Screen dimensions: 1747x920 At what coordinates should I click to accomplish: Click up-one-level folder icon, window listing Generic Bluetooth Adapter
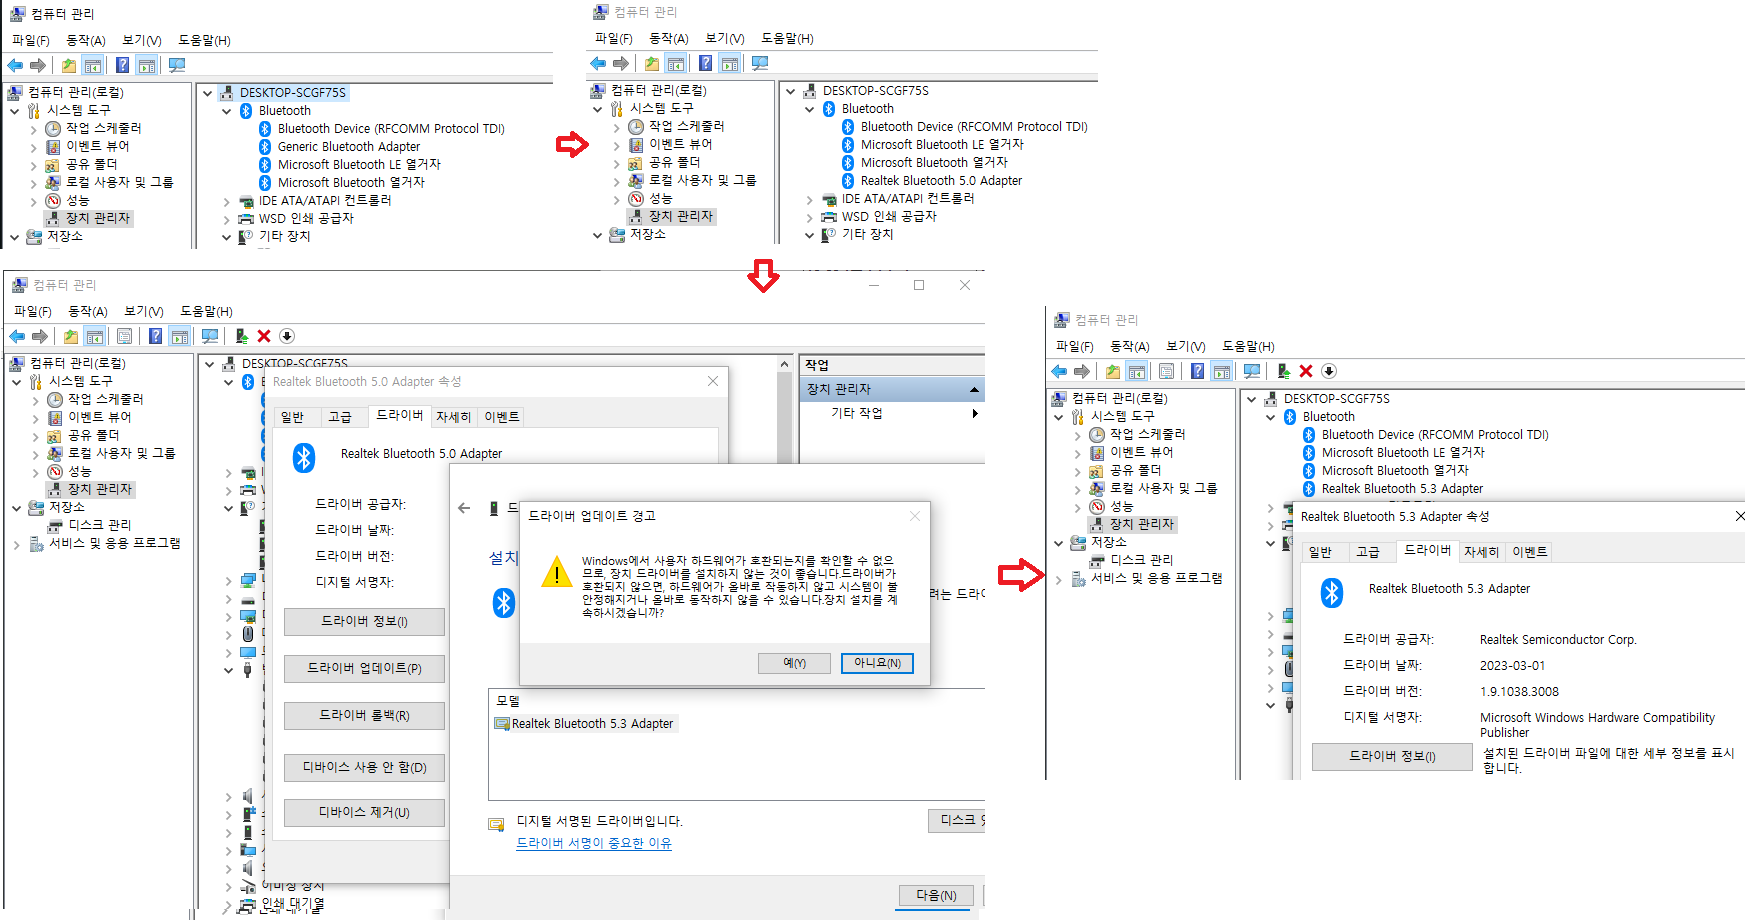[68, 65]
